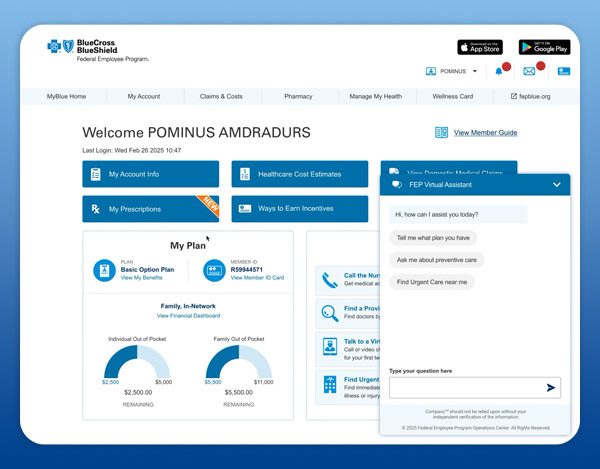Click the Family, In-Network heading
The height and width of the screenshot is (469, 600).
pyautogui.click(x=188, y=306)
